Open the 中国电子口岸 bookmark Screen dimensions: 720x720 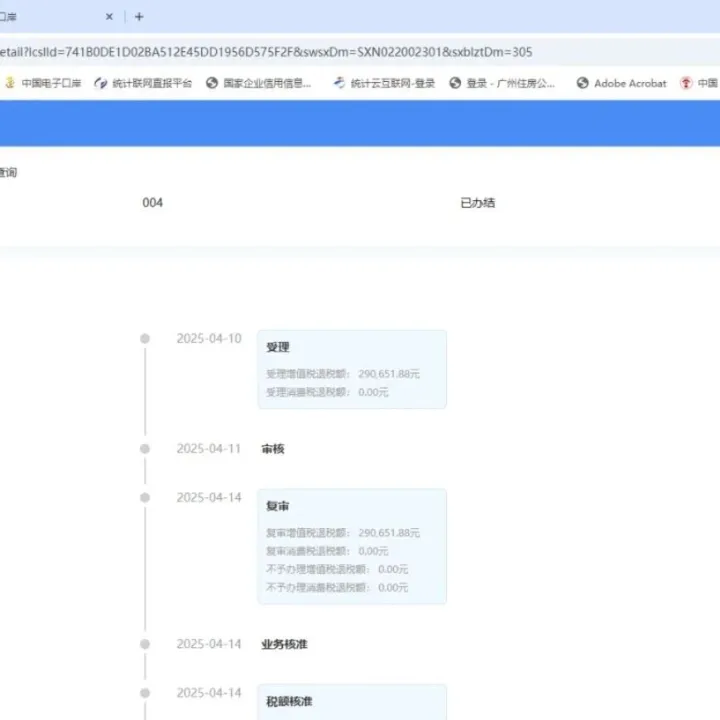43,83
